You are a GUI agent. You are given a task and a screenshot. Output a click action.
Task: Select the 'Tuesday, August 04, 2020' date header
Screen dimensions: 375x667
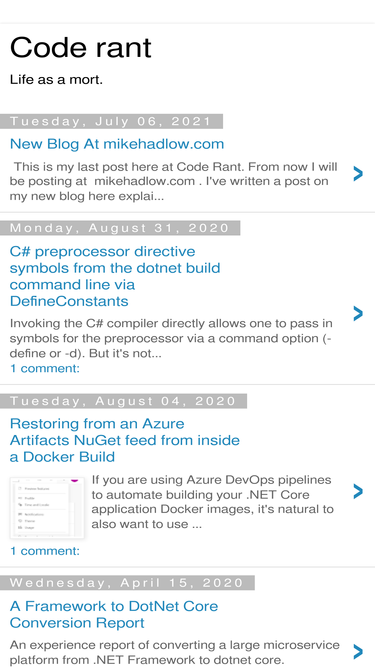coord(123,401)
